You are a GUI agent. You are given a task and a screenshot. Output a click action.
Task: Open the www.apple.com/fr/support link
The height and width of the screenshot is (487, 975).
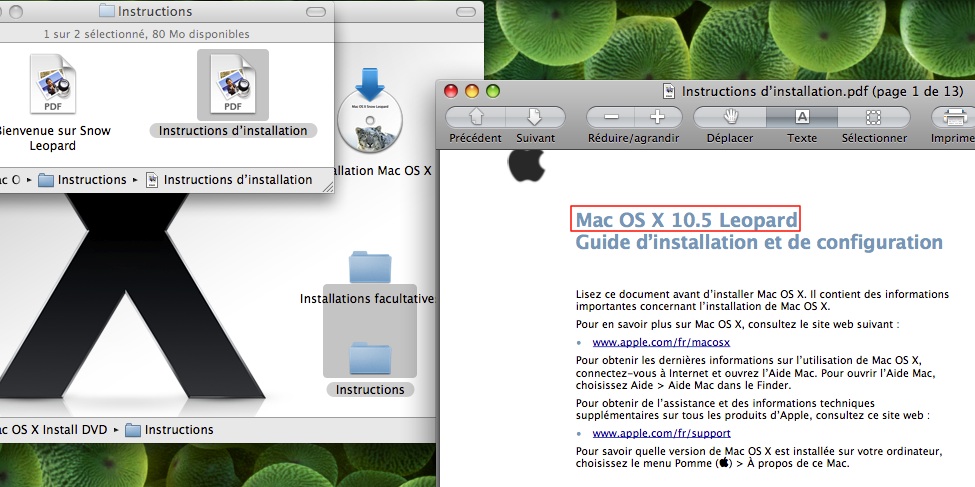pyautogui.click(x=662, y=433)
